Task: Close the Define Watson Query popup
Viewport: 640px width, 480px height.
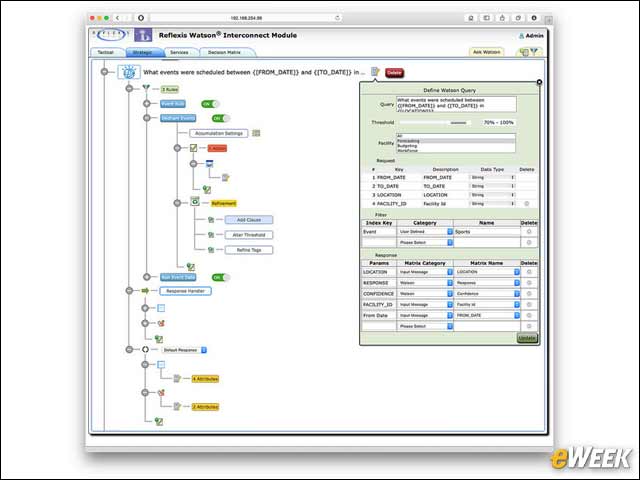Action: point(539,82)
